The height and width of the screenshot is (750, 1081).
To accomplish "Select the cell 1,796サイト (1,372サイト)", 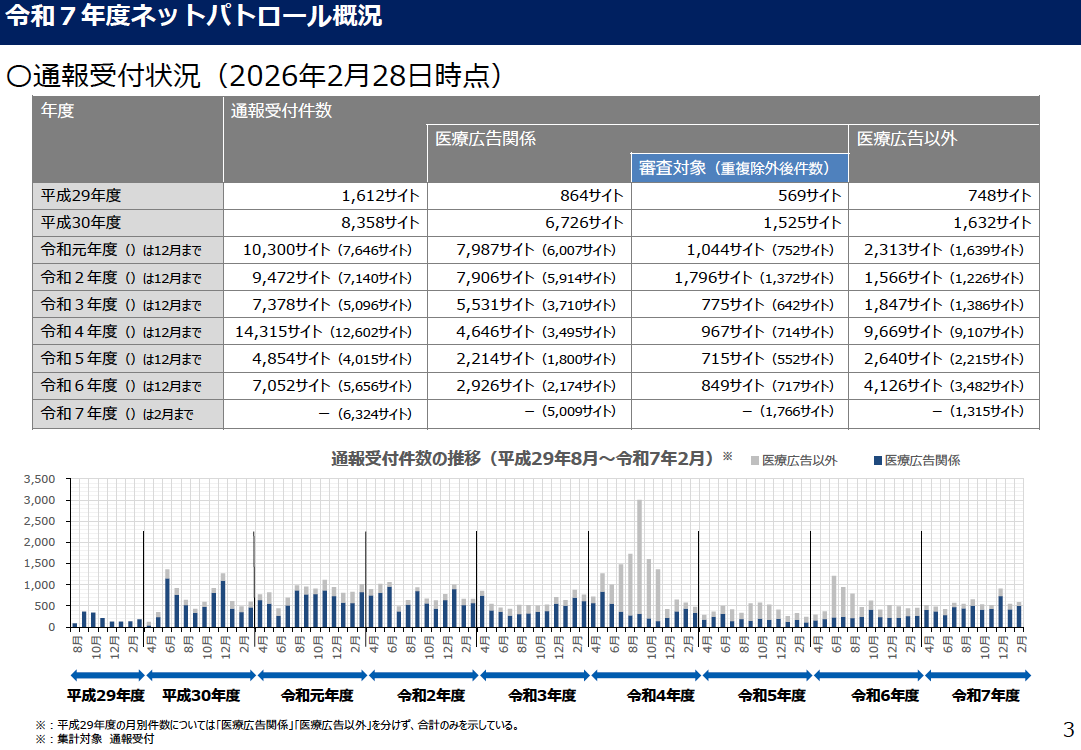I will pyautogui.click(x=740, y=277).
